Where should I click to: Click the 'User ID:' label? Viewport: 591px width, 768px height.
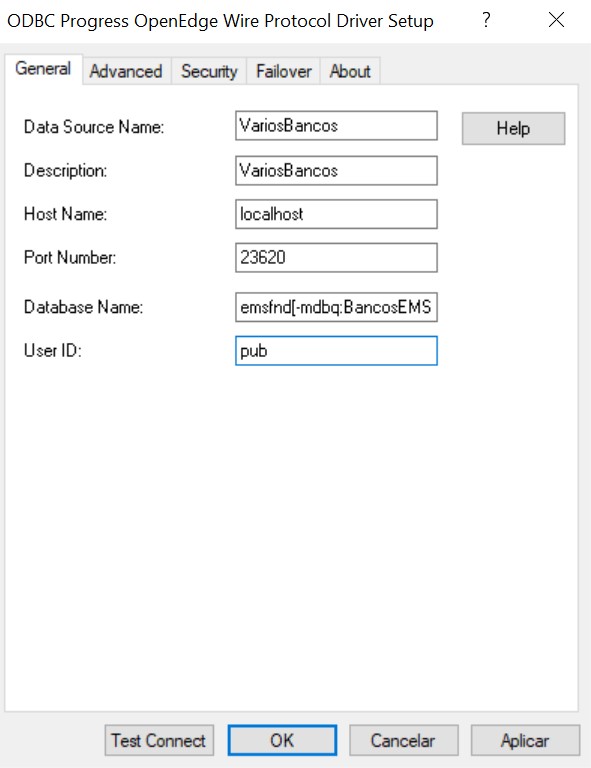tap(52, 351)
